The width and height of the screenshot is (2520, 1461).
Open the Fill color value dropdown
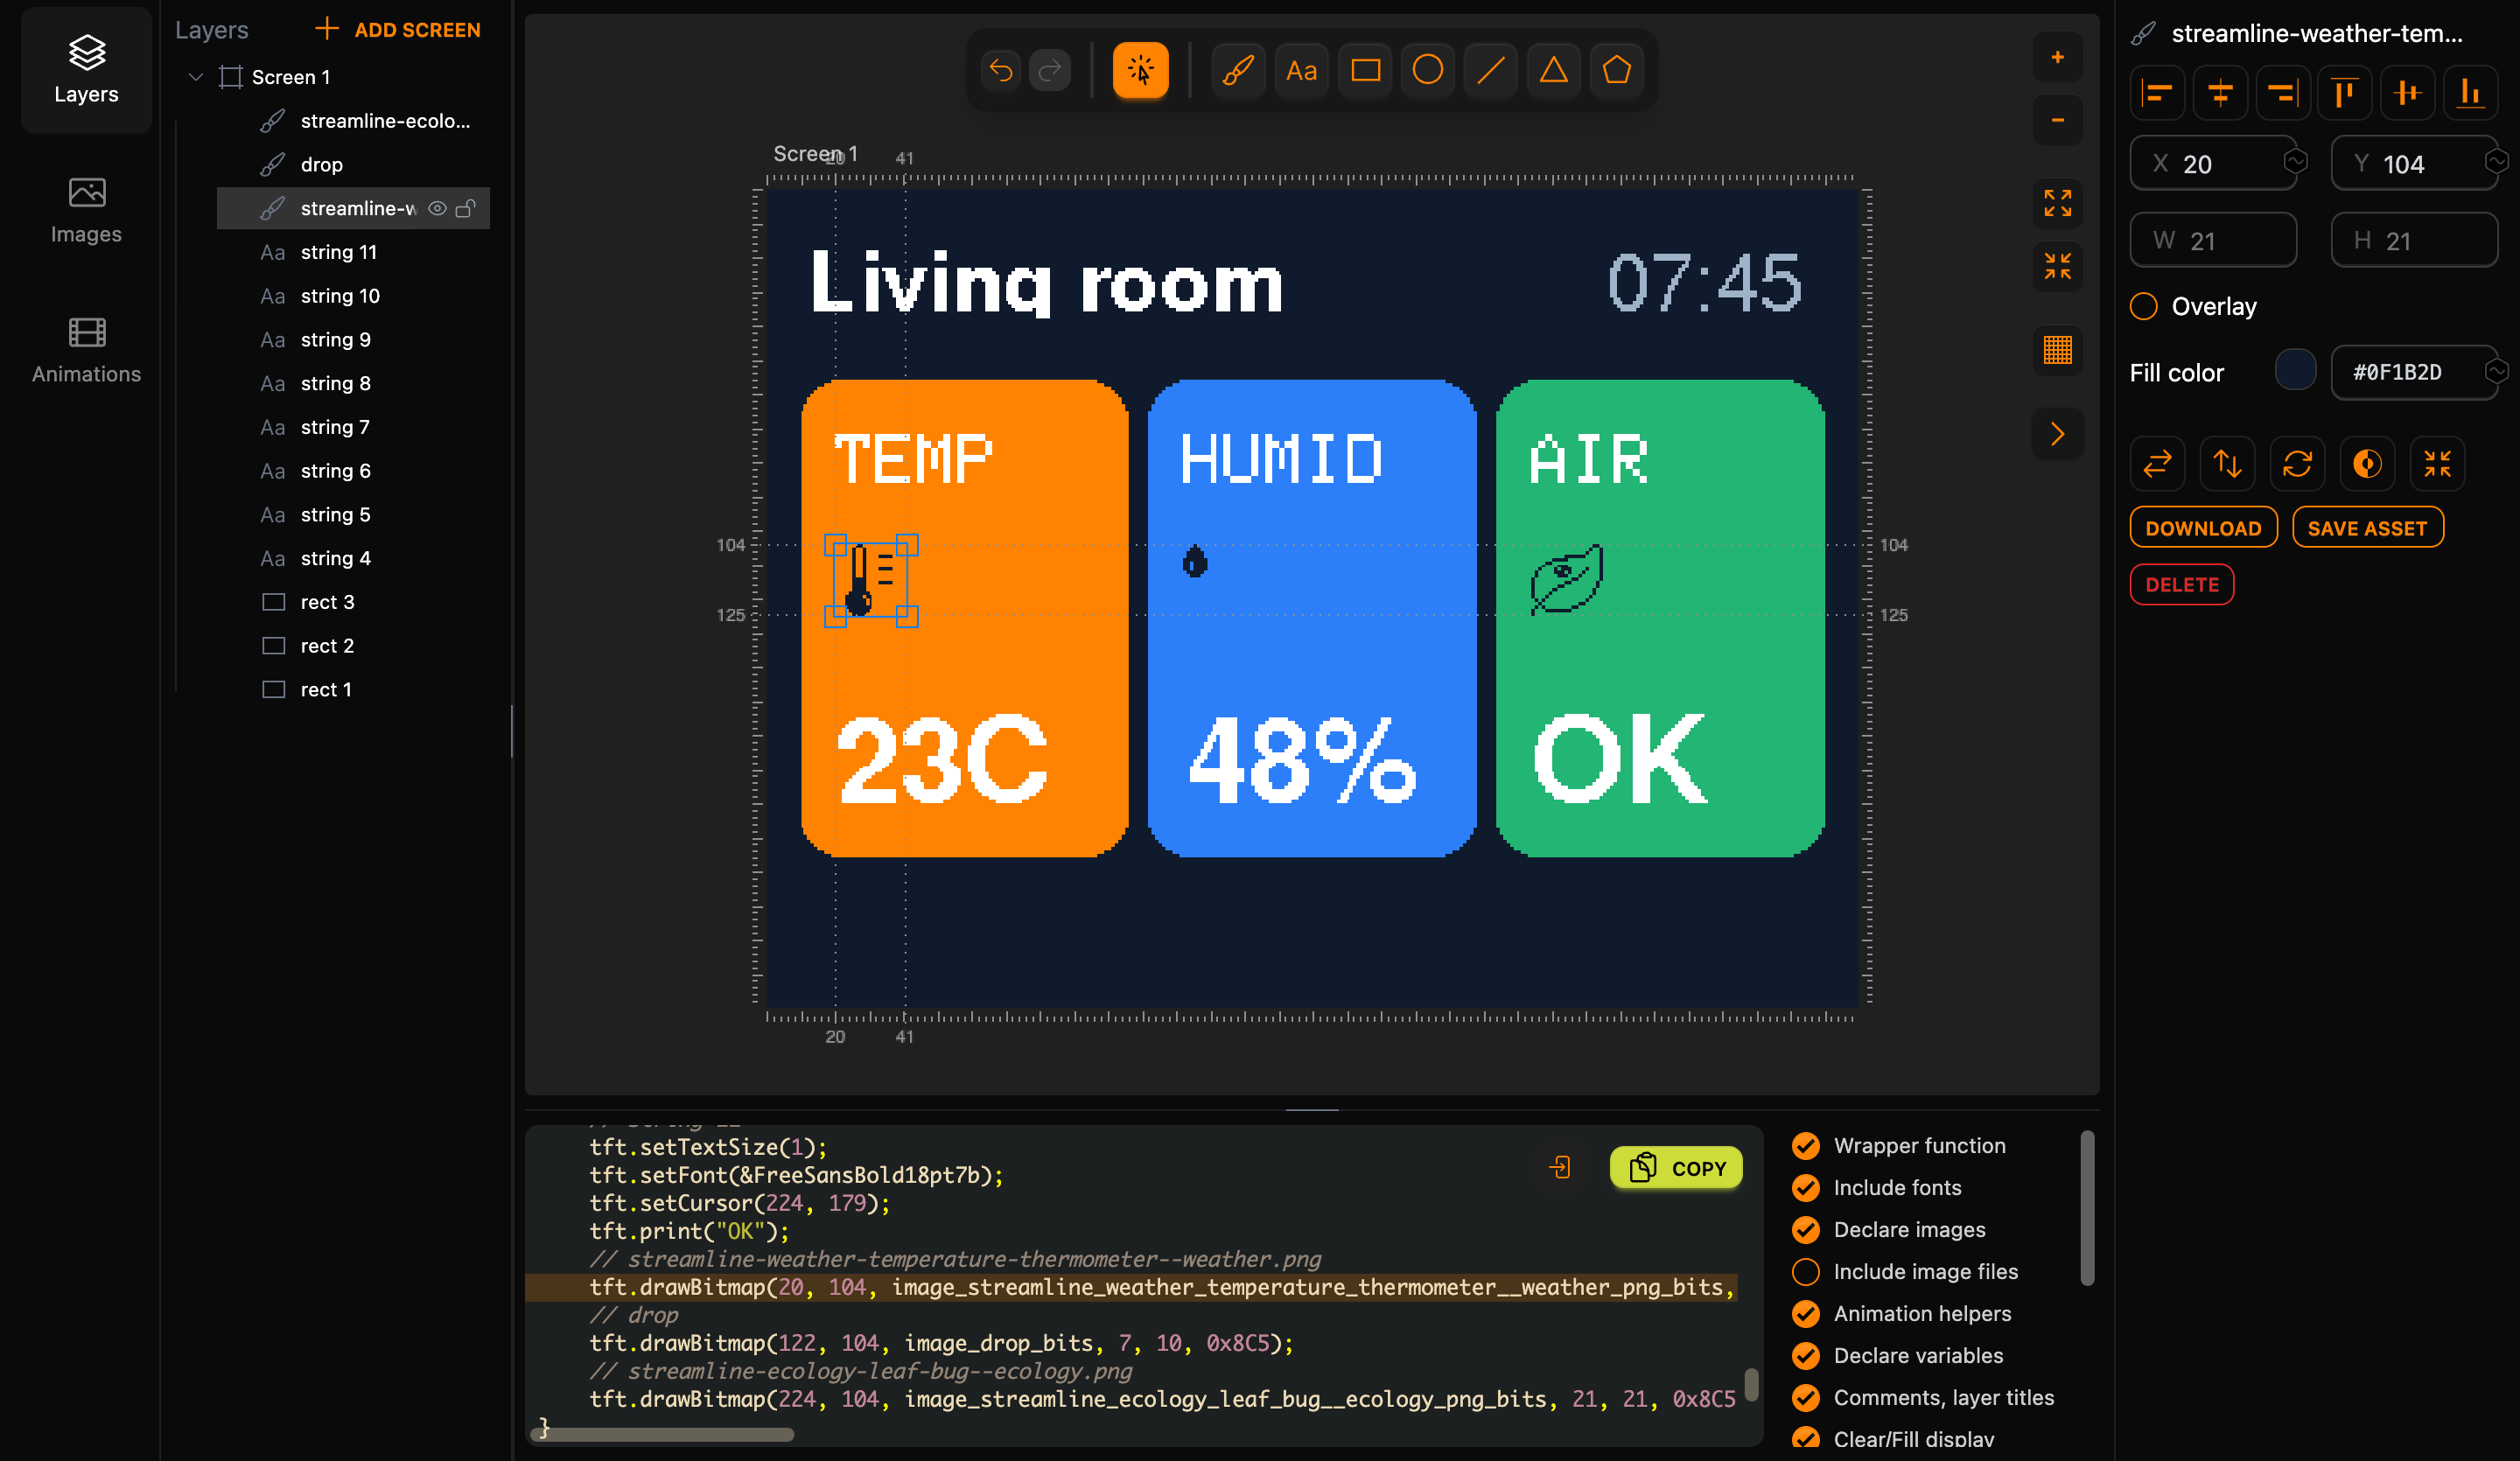click(x=2497, y=371)
